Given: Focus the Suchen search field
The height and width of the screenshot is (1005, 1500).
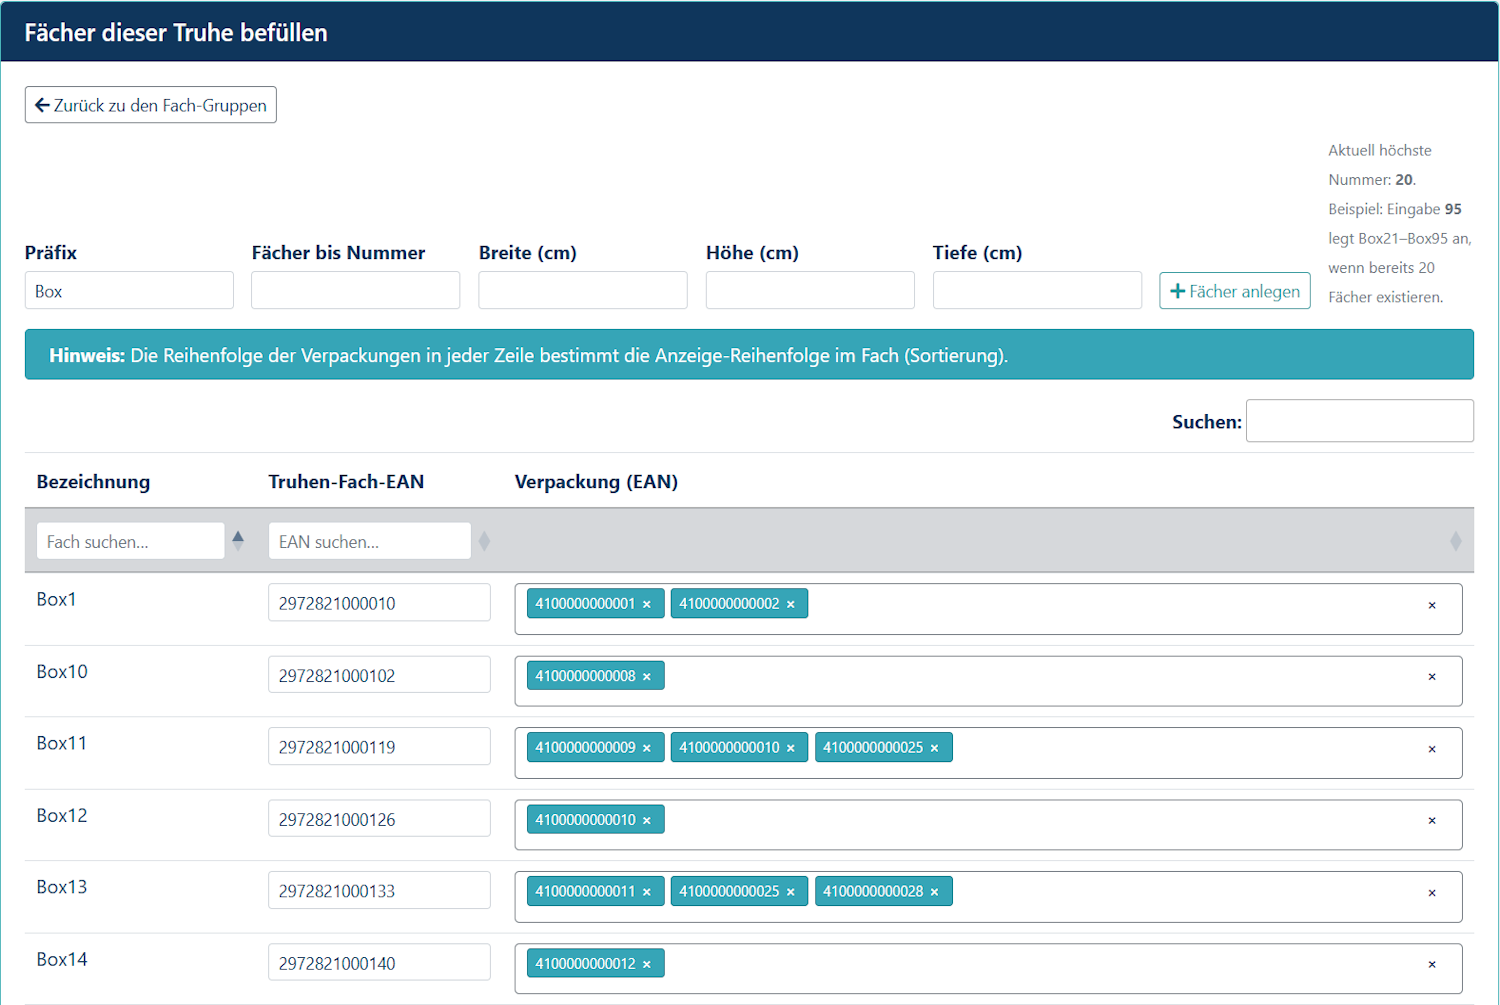Looking at the screenshot, I should (x=1359, y=421).
